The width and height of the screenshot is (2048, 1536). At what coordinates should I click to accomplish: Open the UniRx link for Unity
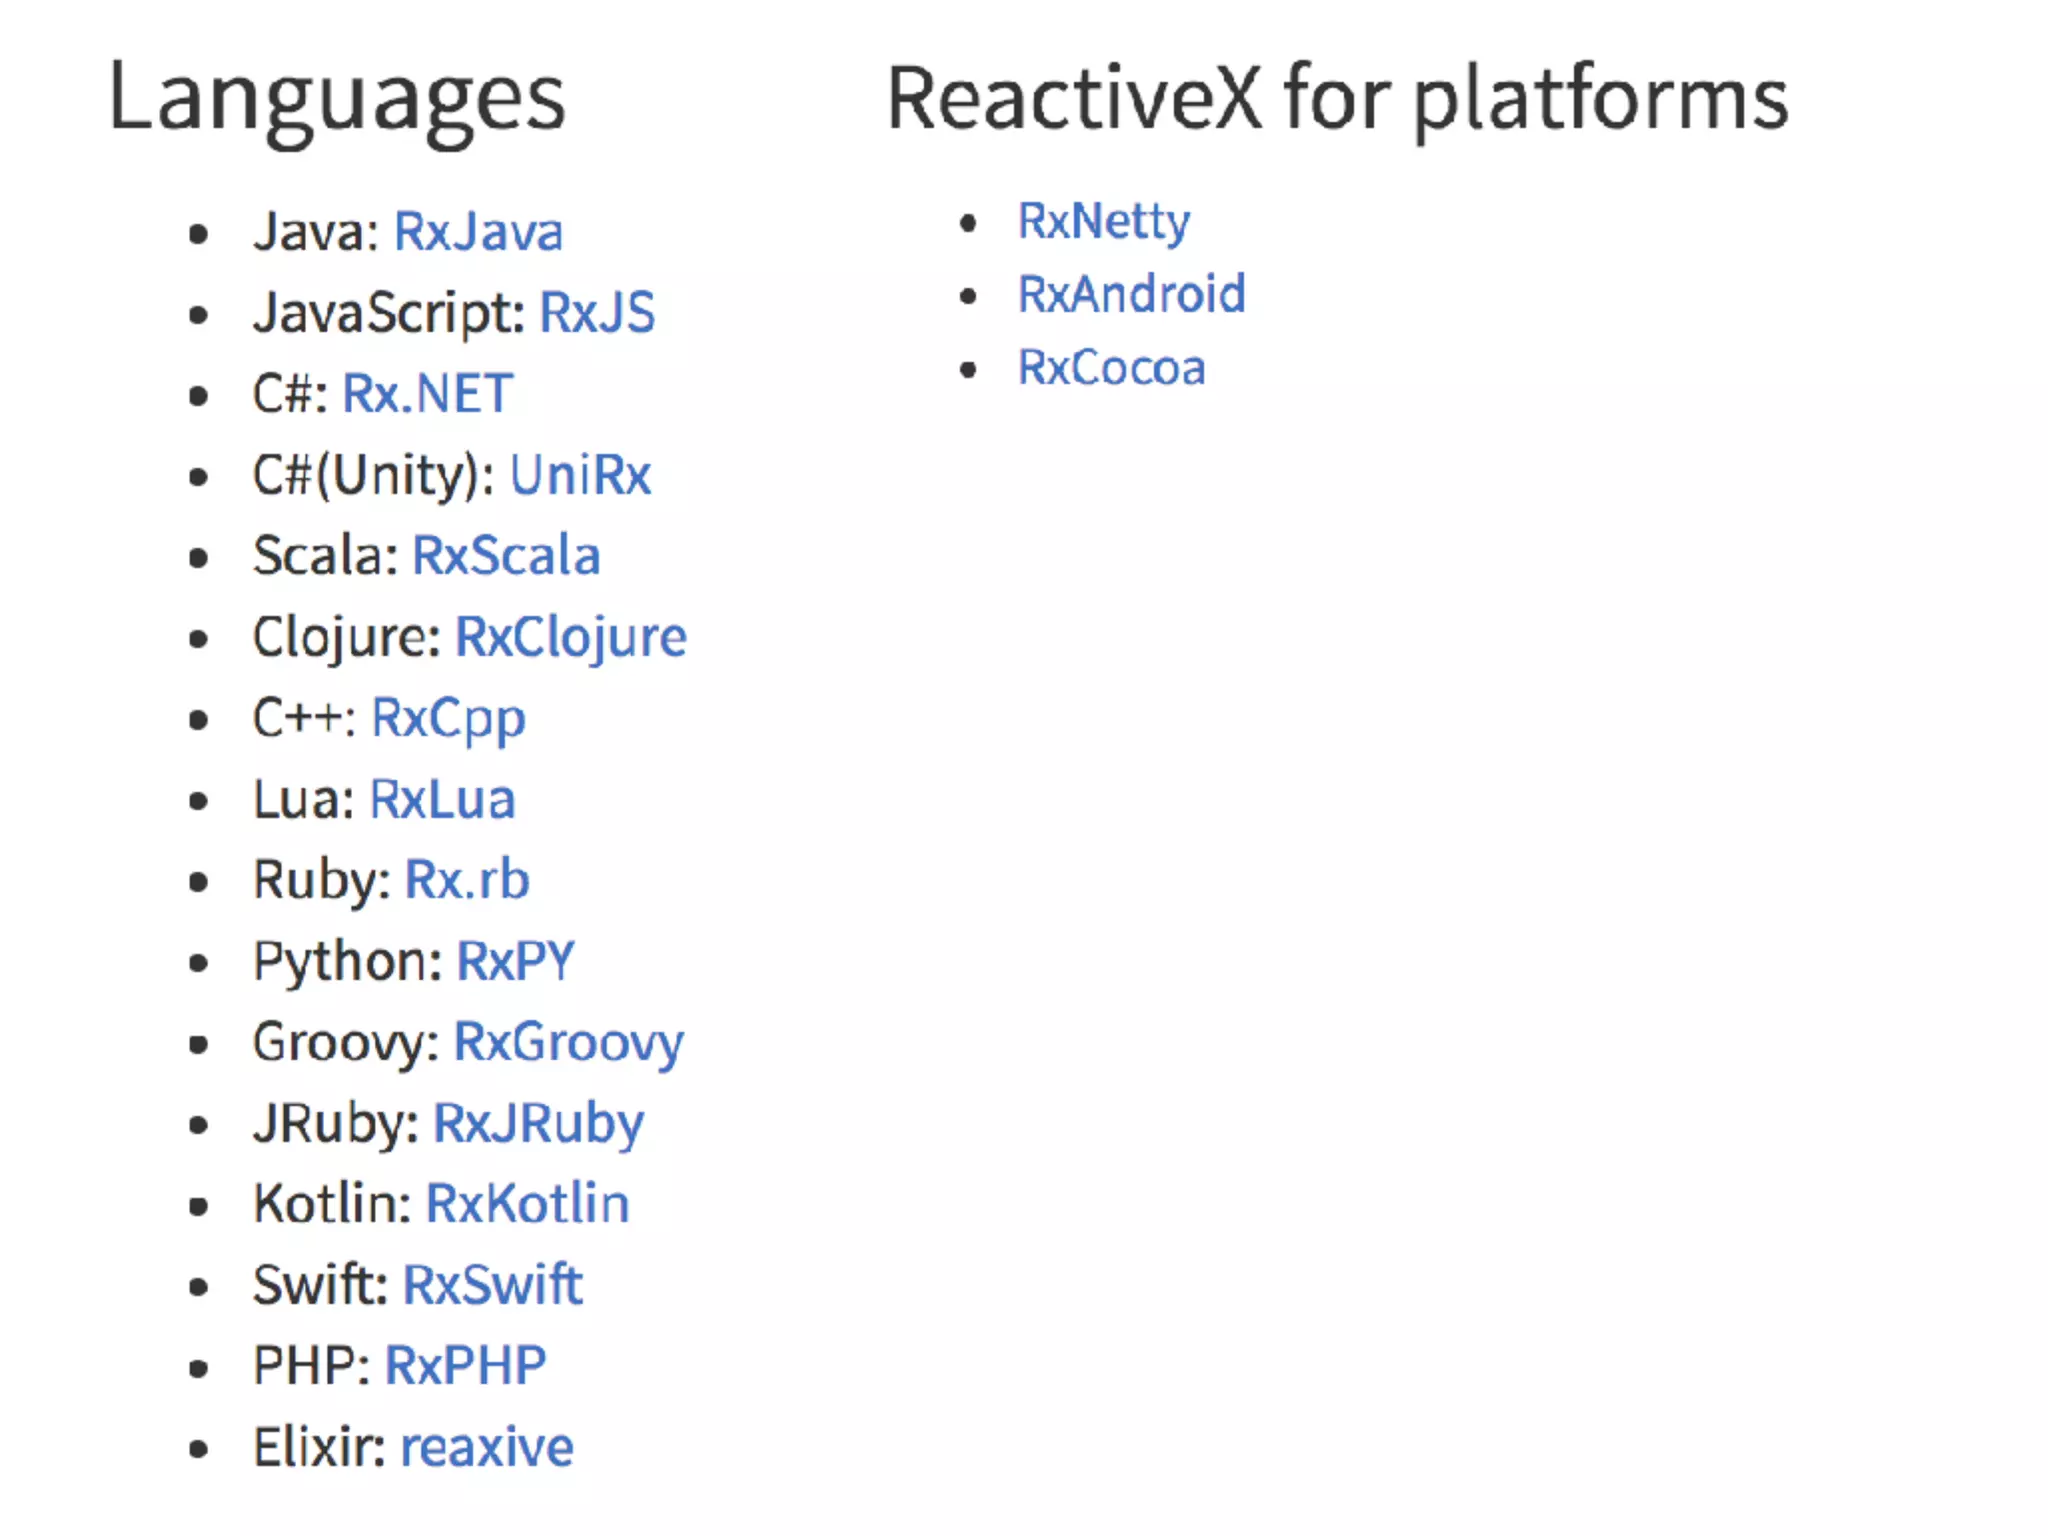[x=580, y=475]
